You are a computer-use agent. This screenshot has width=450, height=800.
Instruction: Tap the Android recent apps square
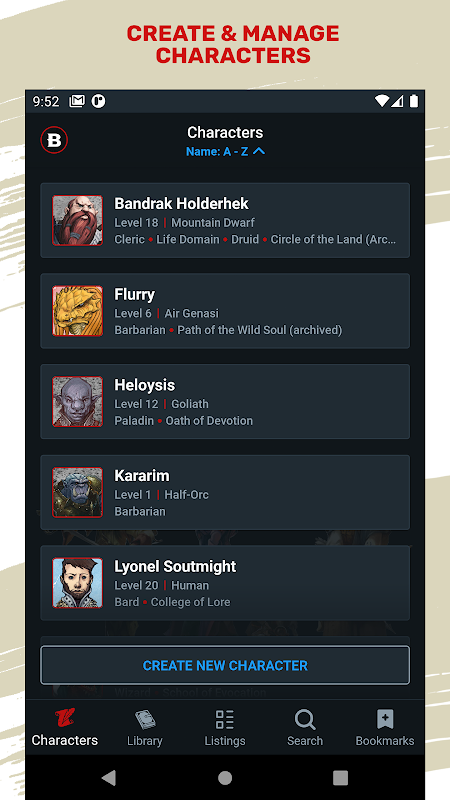click(340, 778)
